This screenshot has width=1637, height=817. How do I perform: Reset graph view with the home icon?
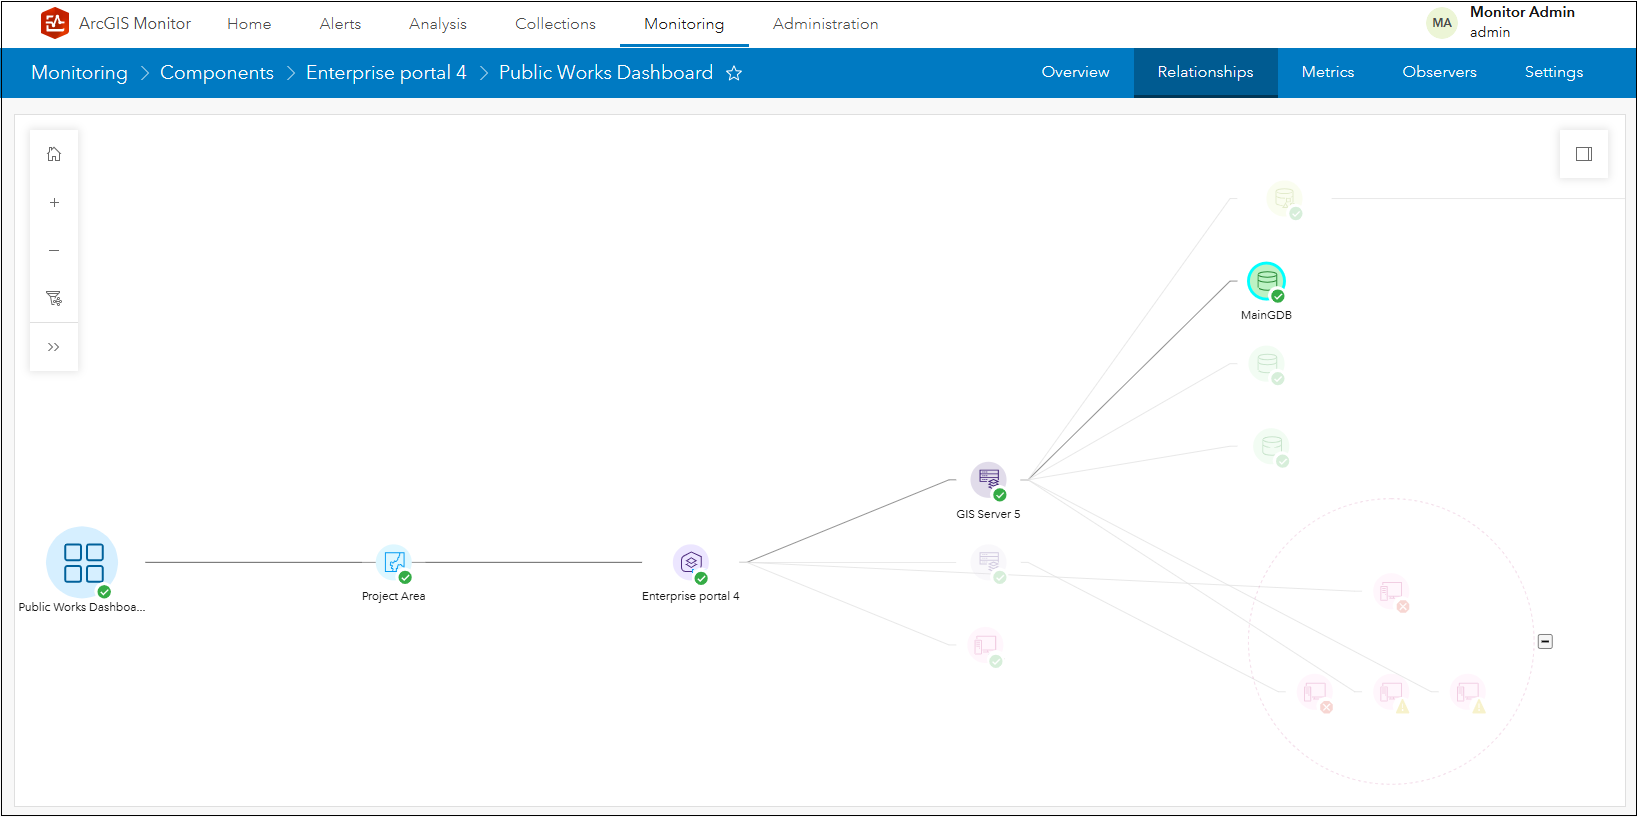click(54, 154)
